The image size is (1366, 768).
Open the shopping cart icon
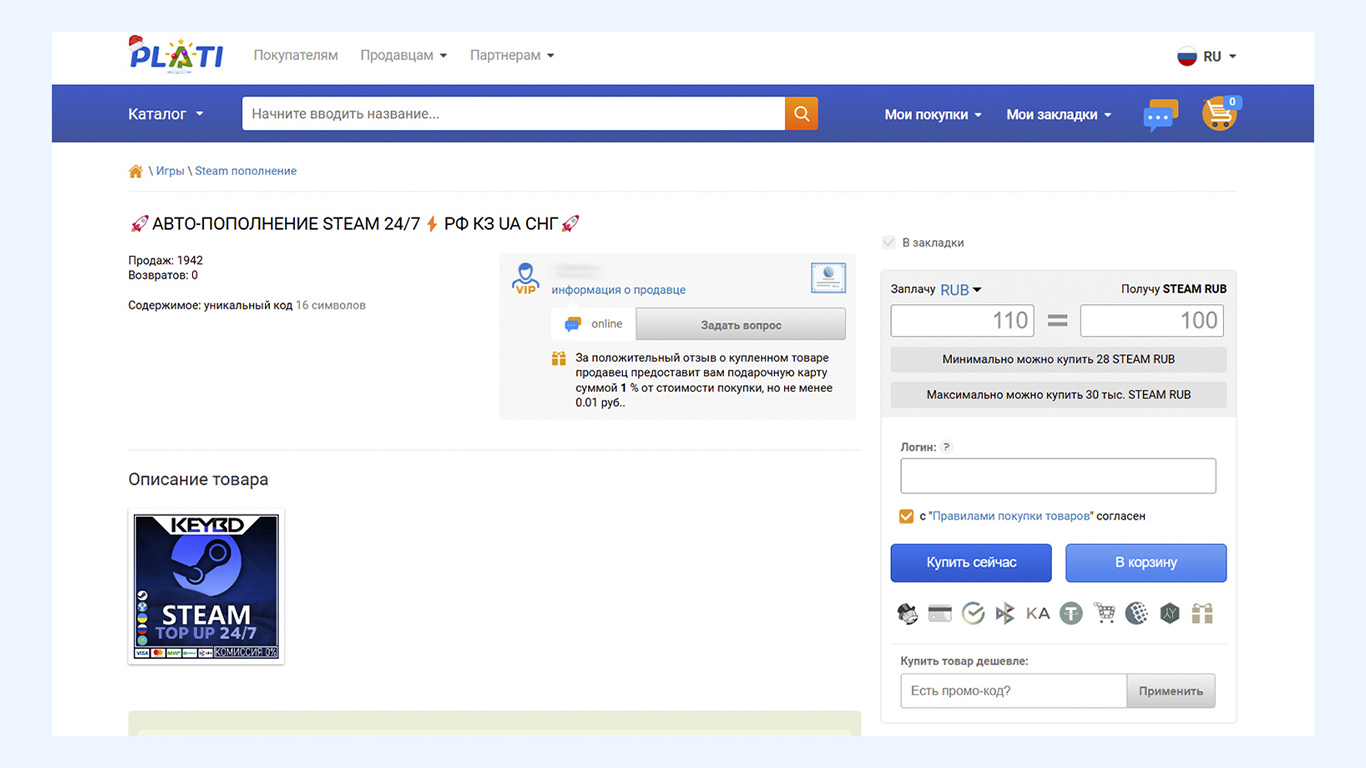(x=1220, y=113)
